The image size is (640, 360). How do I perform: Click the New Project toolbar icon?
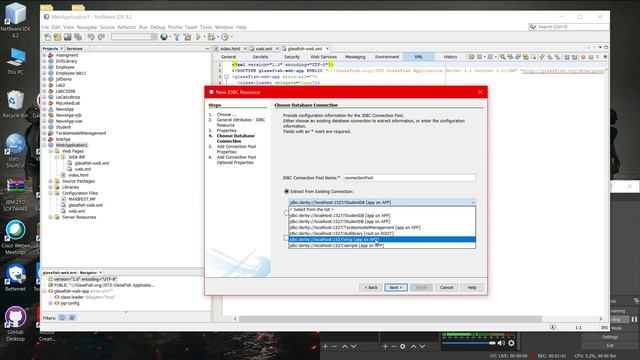click(57, 37)
